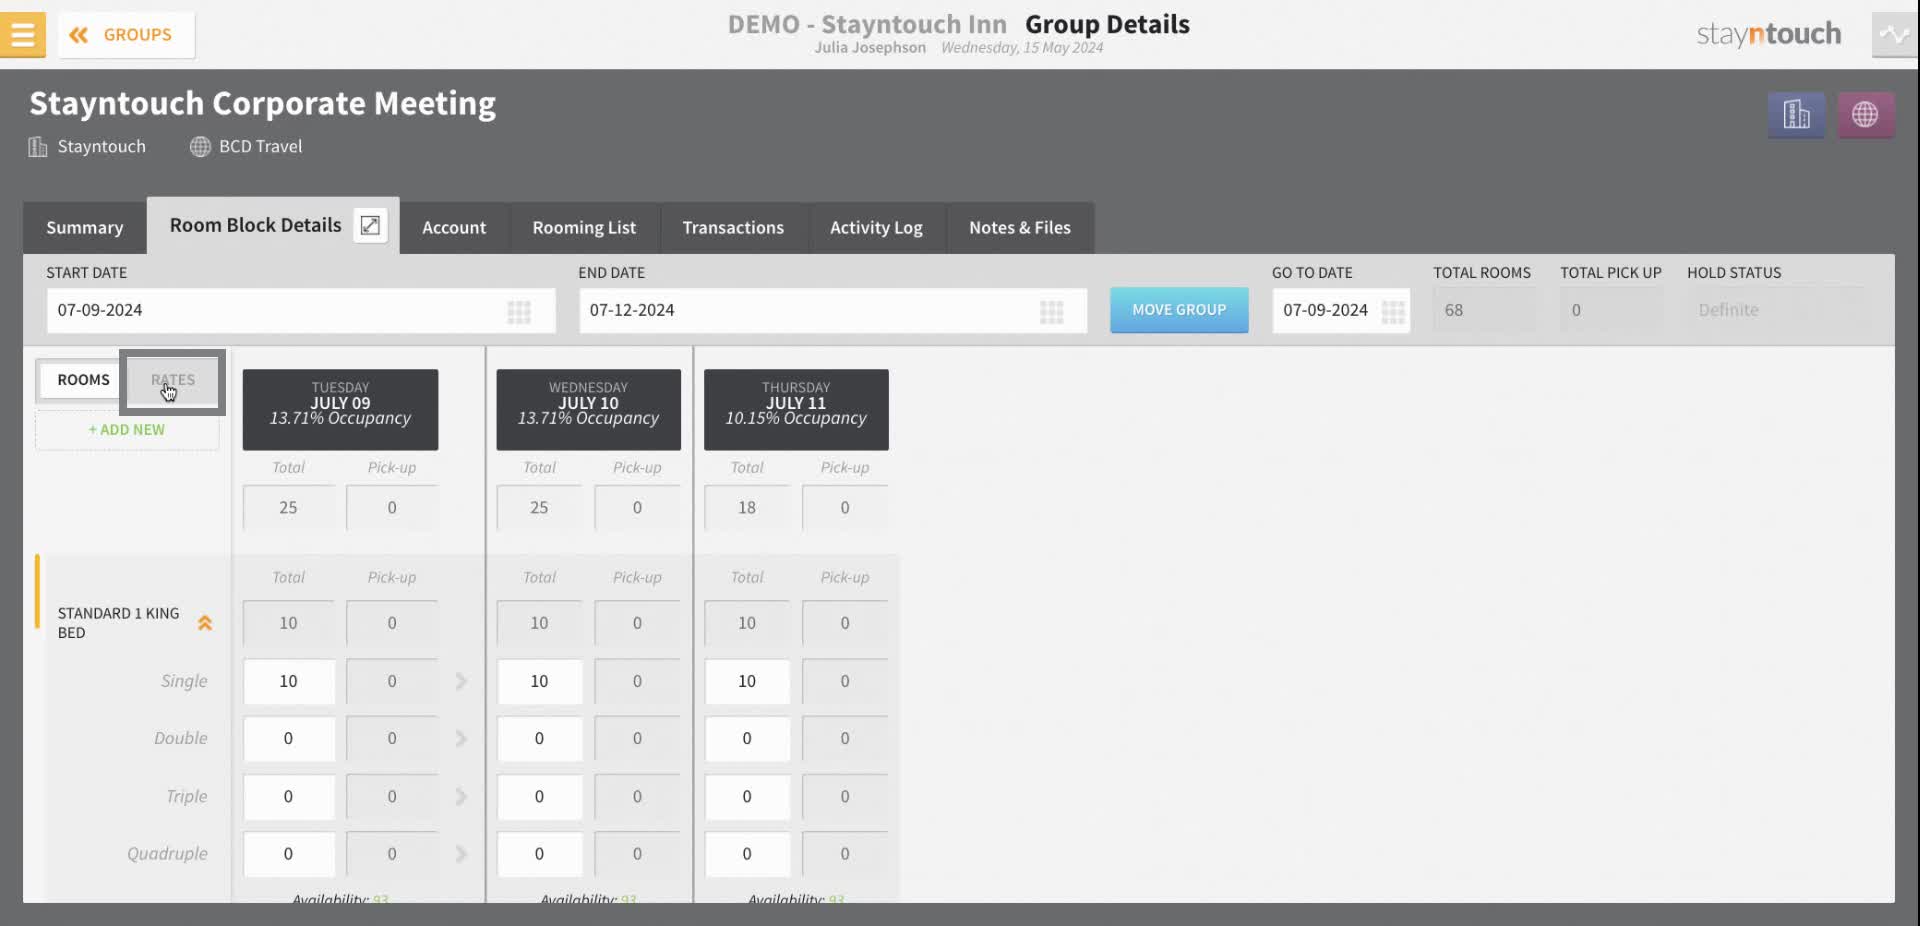Screen dimensions: 1920x926
Task: Select the Room Block Details tab
Action: tap(256, 225)
